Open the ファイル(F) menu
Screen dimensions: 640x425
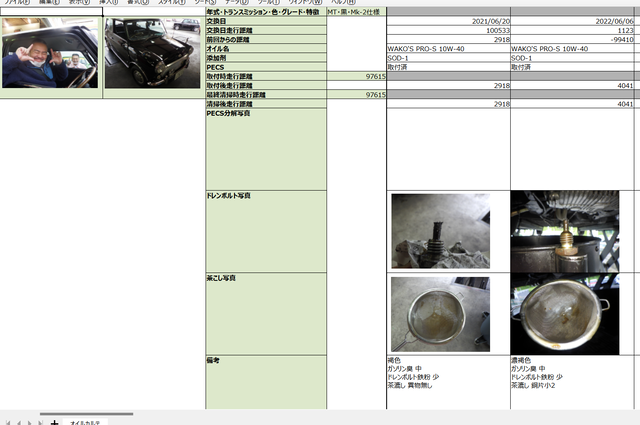pyautogui.click(x=17, y=2)
